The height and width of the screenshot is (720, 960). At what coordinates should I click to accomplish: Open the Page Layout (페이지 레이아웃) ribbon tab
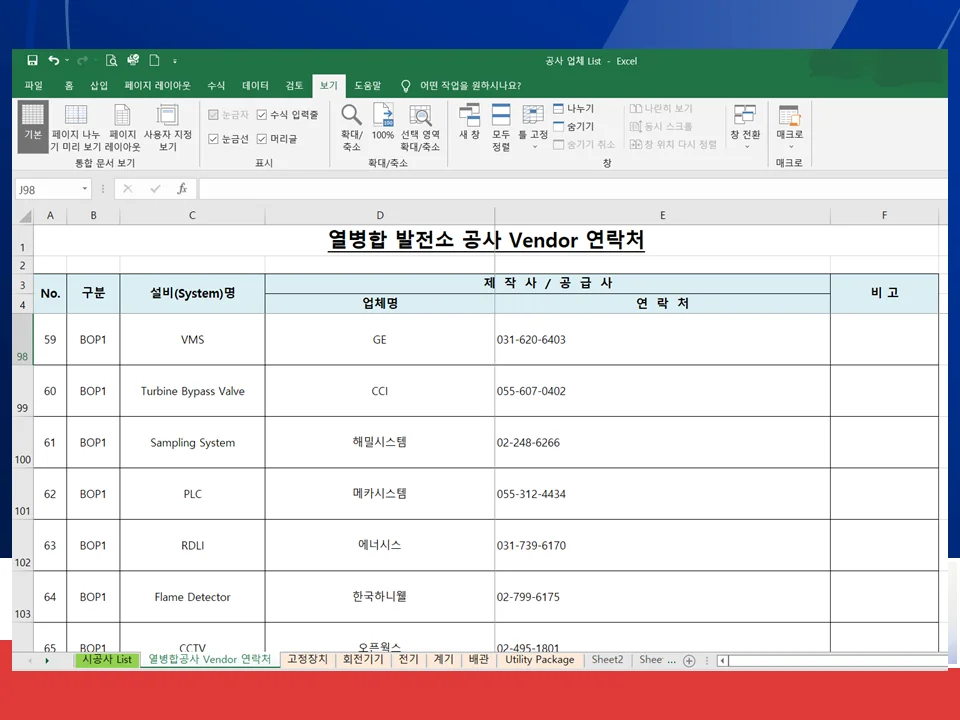coord(157,86)
